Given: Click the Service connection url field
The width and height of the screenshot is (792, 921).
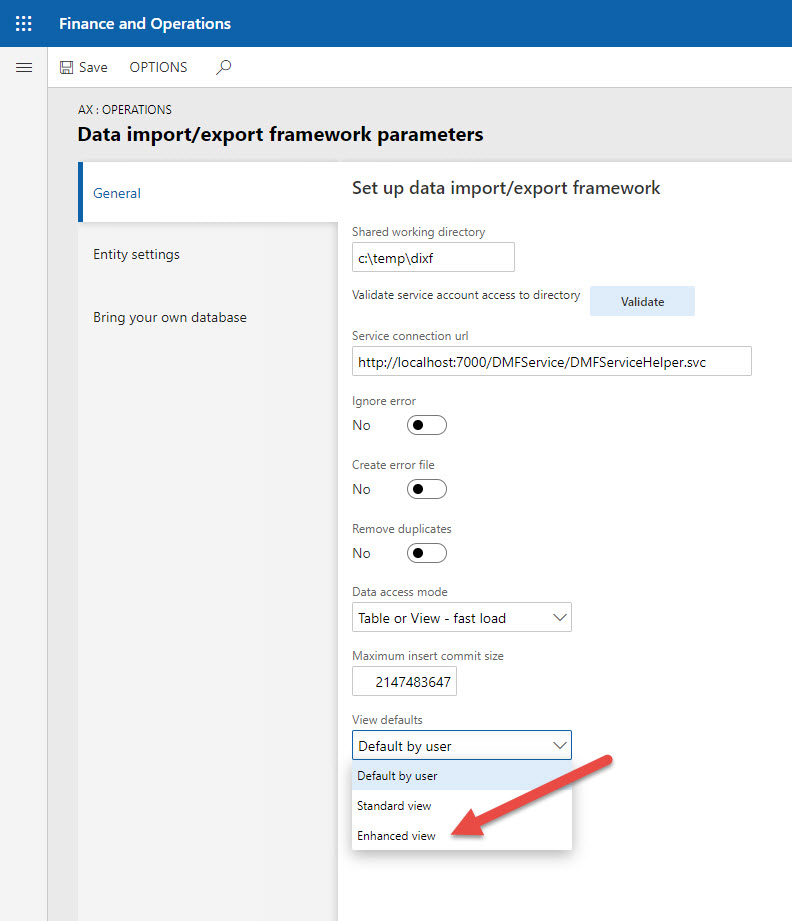Looking at the screenshot, I should tap(552, 361).
